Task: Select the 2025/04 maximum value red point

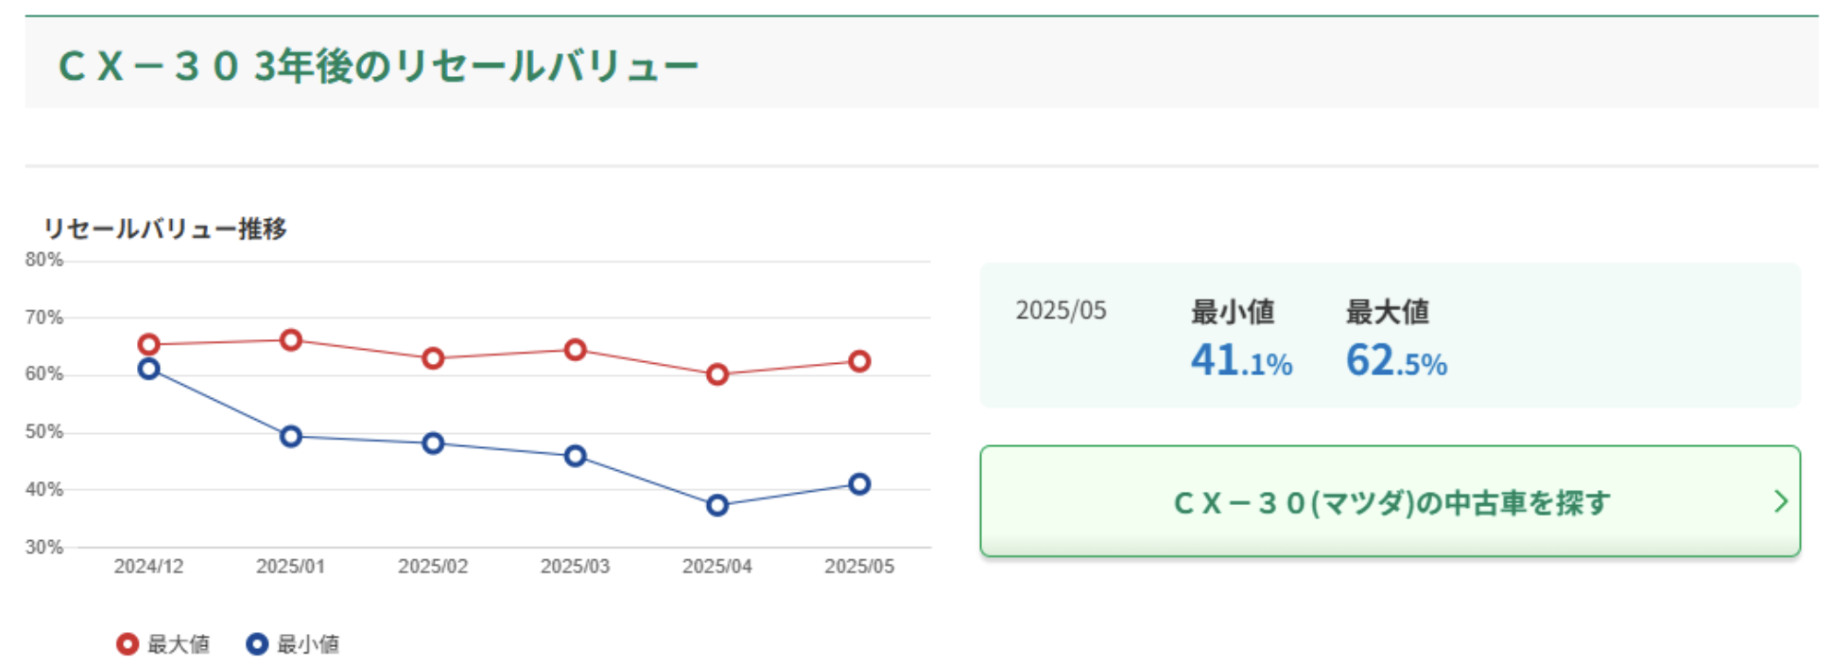Action: pyautogui.click(x=717, y=375)
